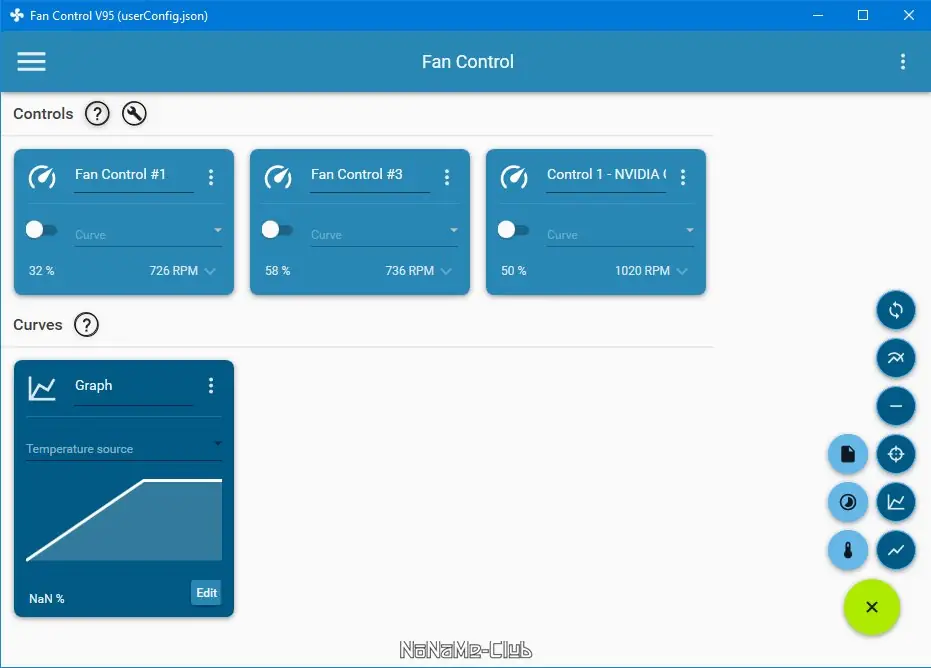The width and height of the screenshot is (931, 668).
Task: Add a graph curve with chart button
Action: (895, 502)
